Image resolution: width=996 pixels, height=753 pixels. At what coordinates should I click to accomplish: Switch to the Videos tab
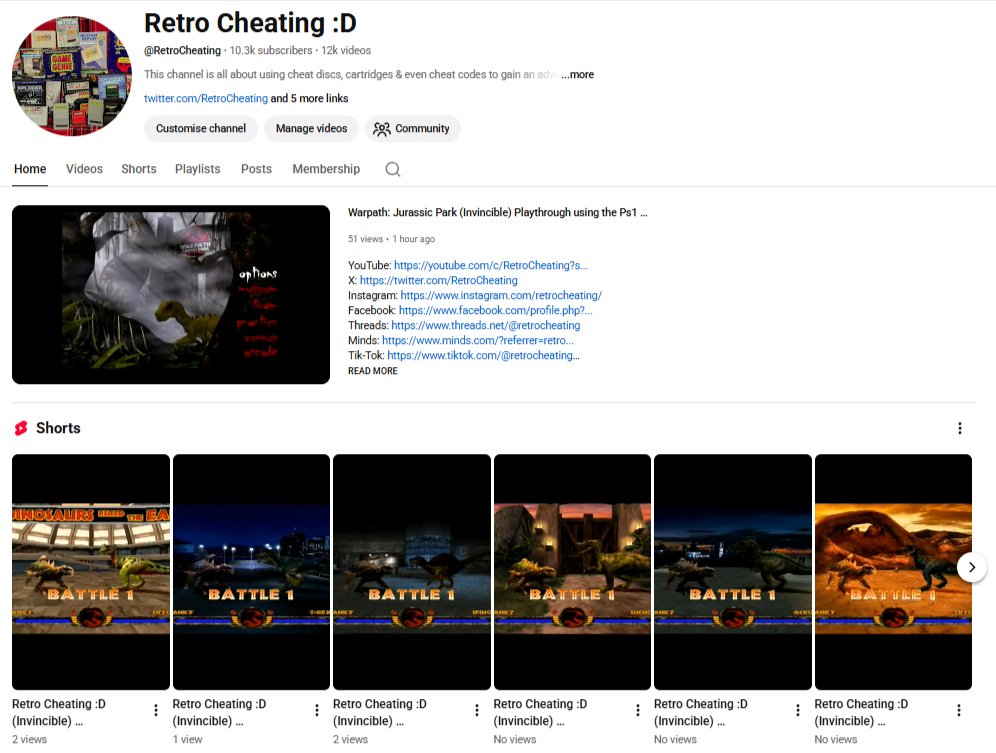coord(84,169)
